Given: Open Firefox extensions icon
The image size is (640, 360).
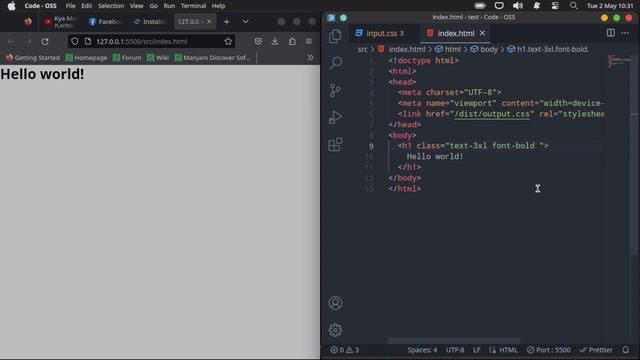Looking at the screenshot, I should coord(292,41).
